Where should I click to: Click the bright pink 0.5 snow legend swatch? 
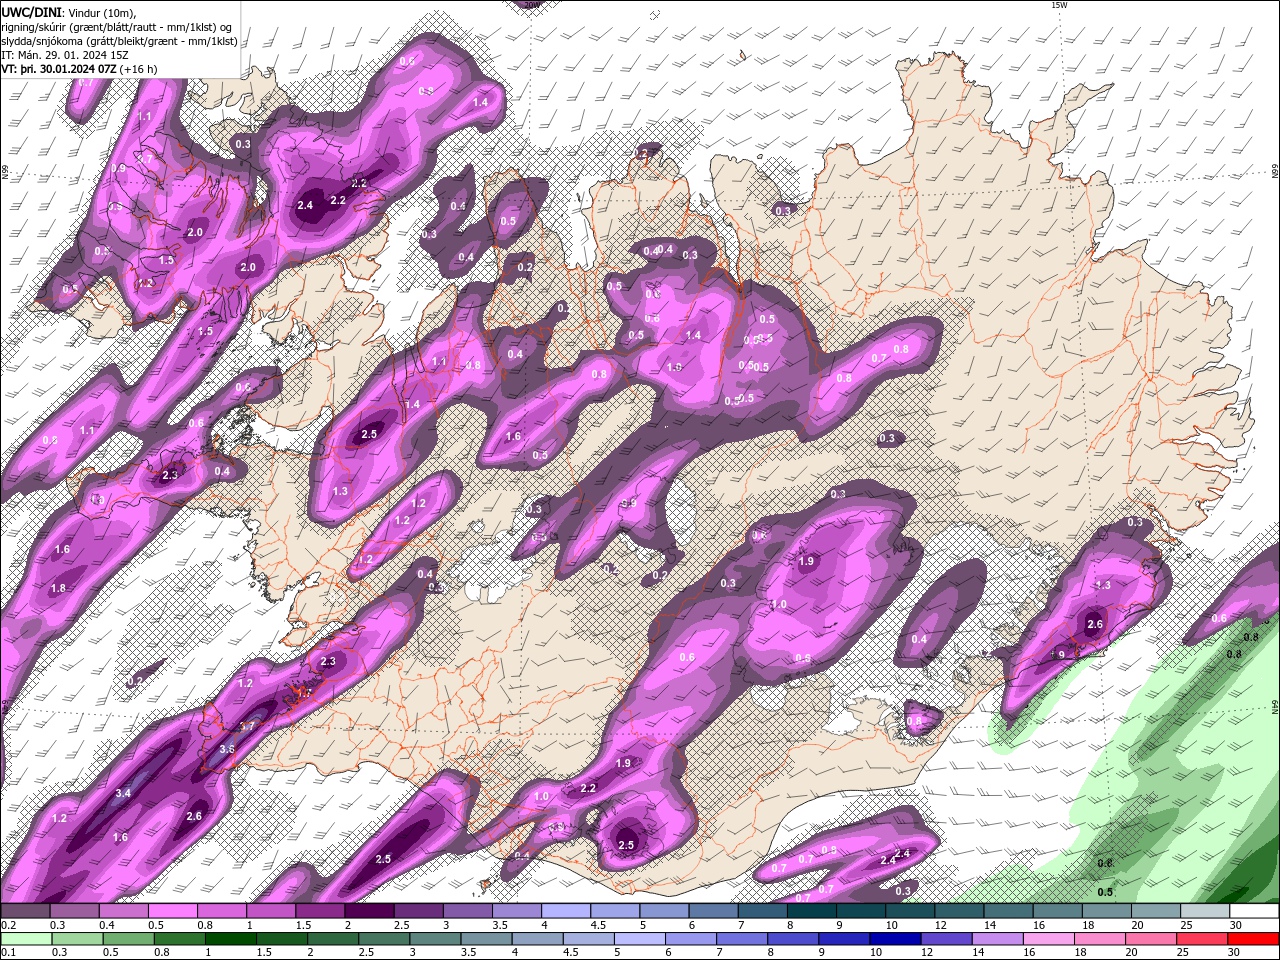172,911
